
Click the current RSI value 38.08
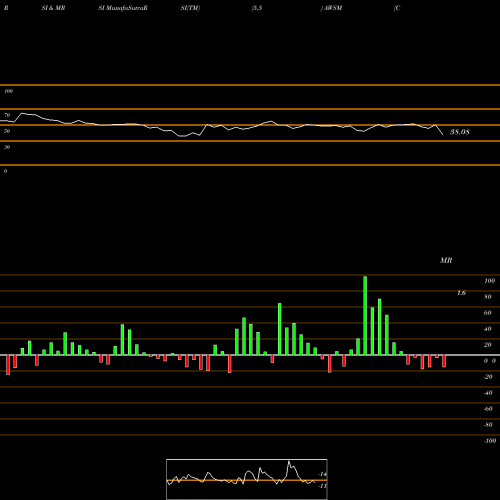click(460, 132)
